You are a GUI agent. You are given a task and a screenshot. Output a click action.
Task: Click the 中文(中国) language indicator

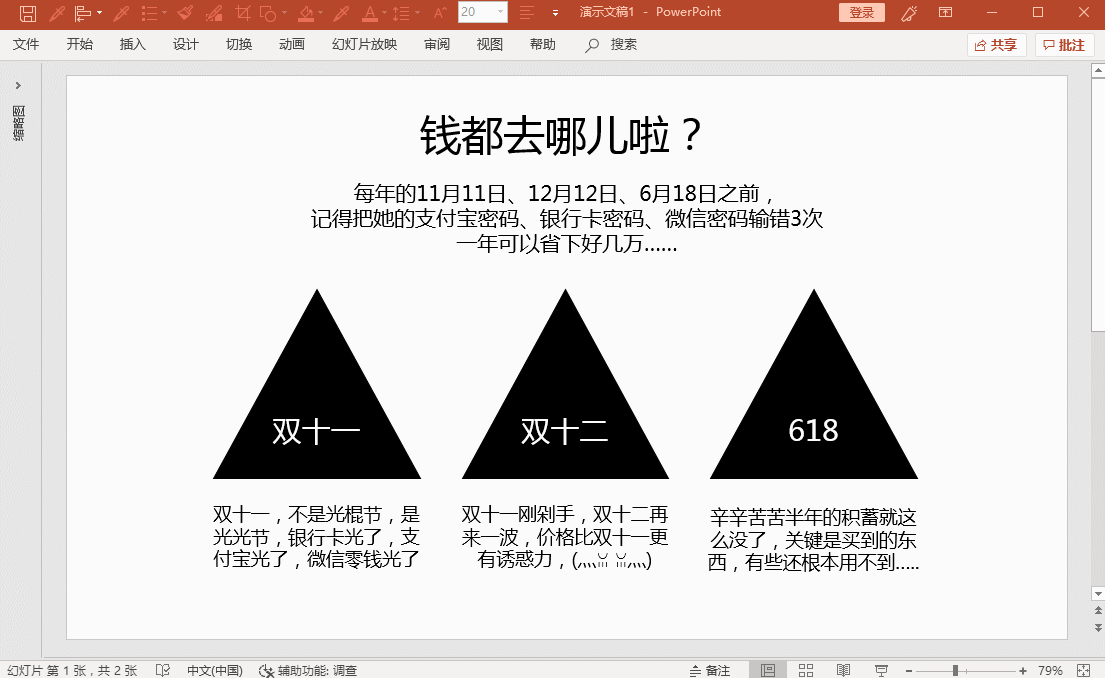[215, 670]
